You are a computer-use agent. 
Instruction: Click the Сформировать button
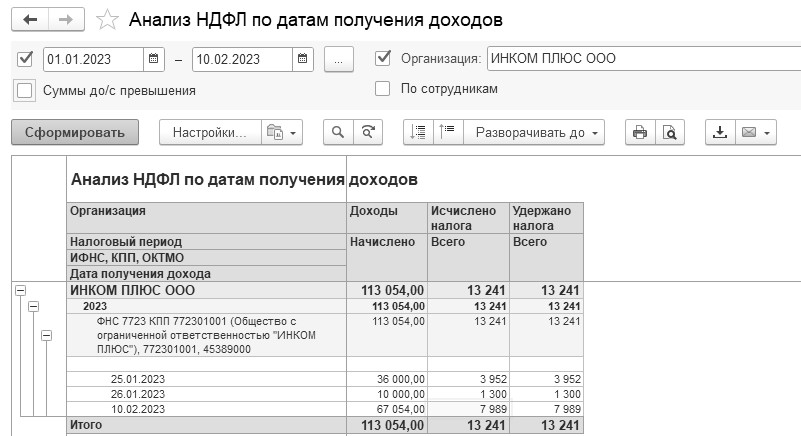(75, 132)
